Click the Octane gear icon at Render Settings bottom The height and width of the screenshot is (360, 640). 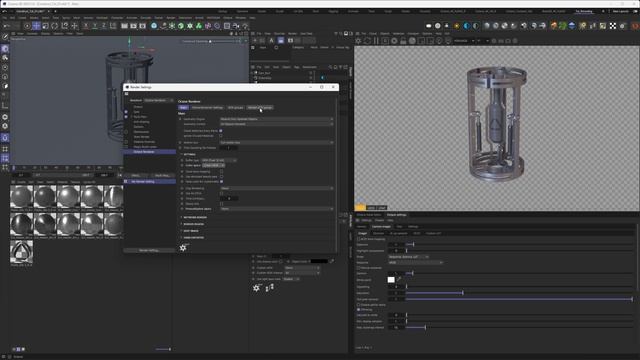pyautogui.click(x=183, y=247)
